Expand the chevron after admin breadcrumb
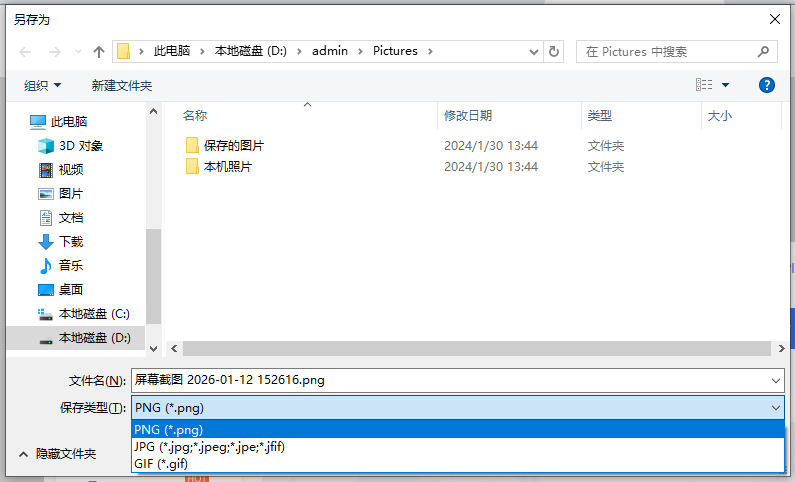Viewport: 795px width, 482px height. [x=360, y=51]
